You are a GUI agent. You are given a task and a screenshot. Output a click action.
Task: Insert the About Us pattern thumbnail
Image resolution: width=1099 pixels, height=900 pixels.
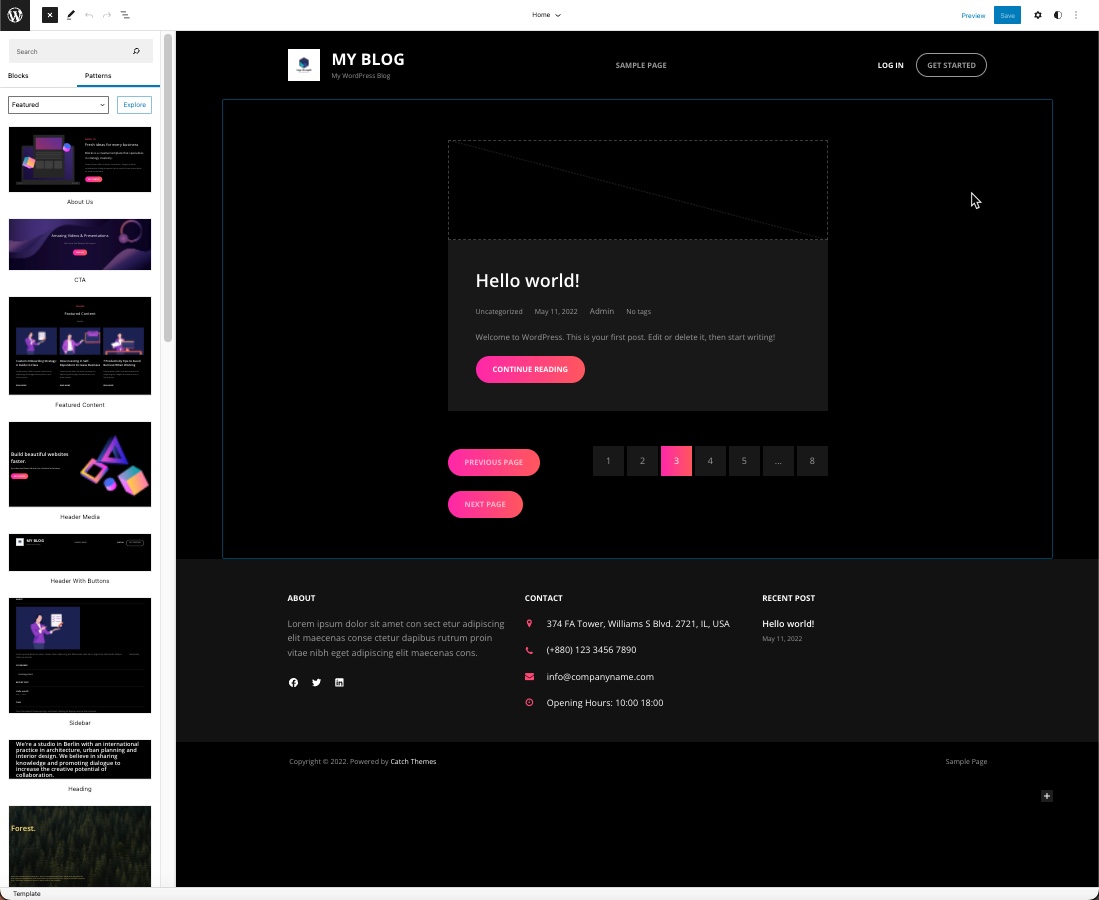pos(80,159)
